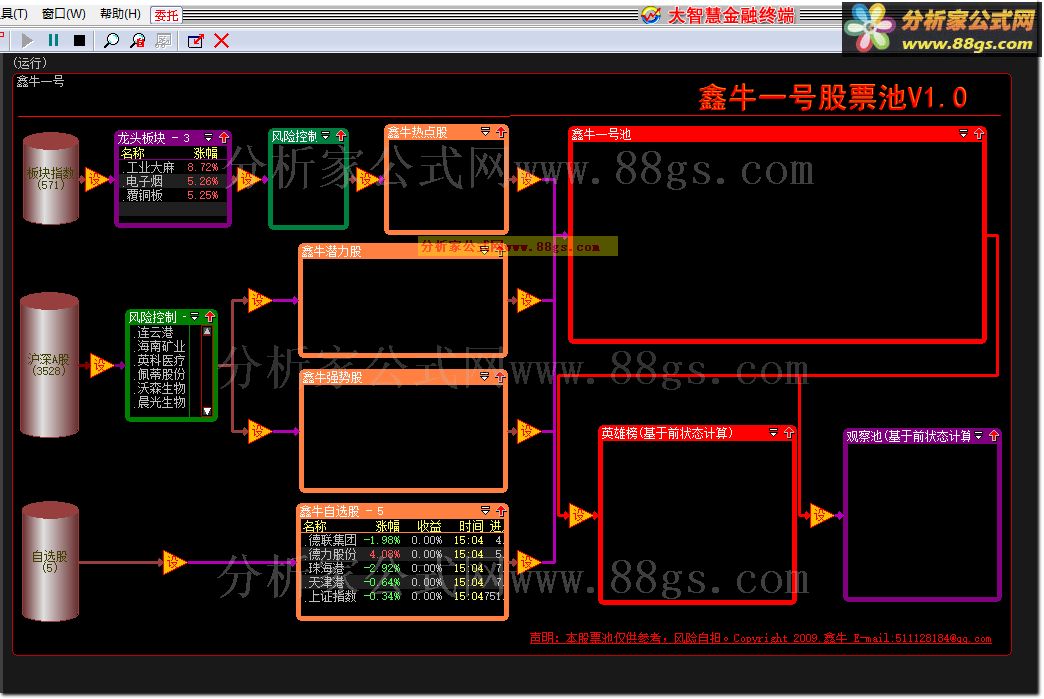
Task: Open dropdown arrow on 观察池 panel
Action: click(979, 435)
